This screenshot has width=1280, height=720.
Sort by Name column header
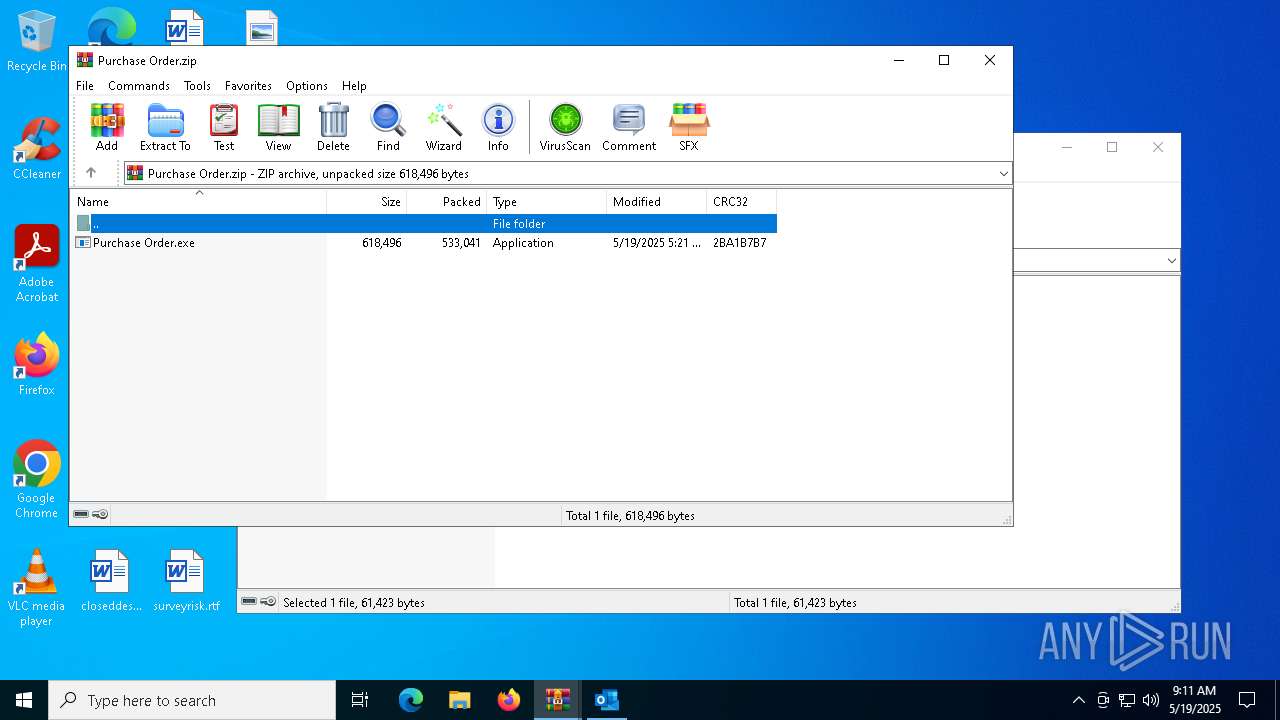(x=199, y=201)
